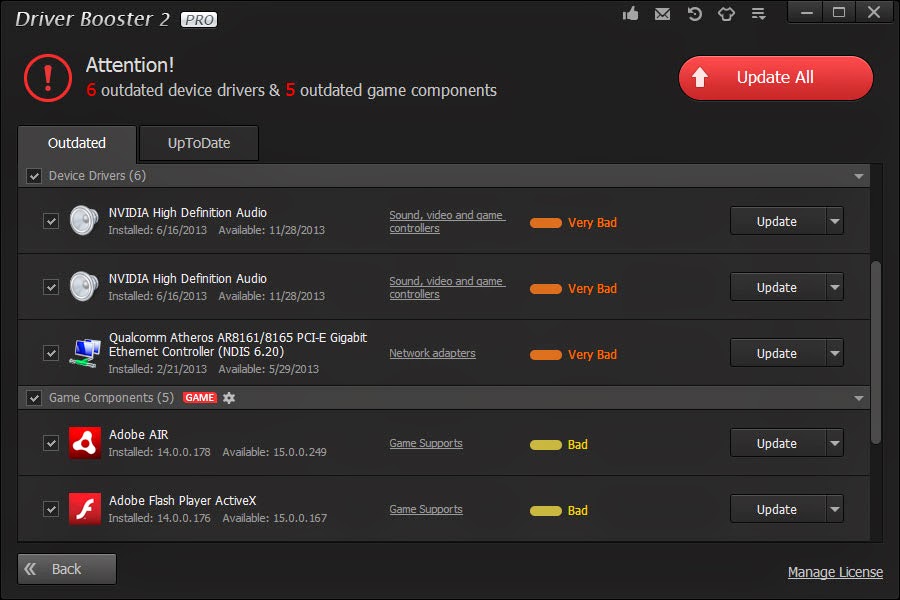900x600 pixels.
Task: Toggle the Game Components group checkbox
Action: pyautogui.click(x=34, y=398)
